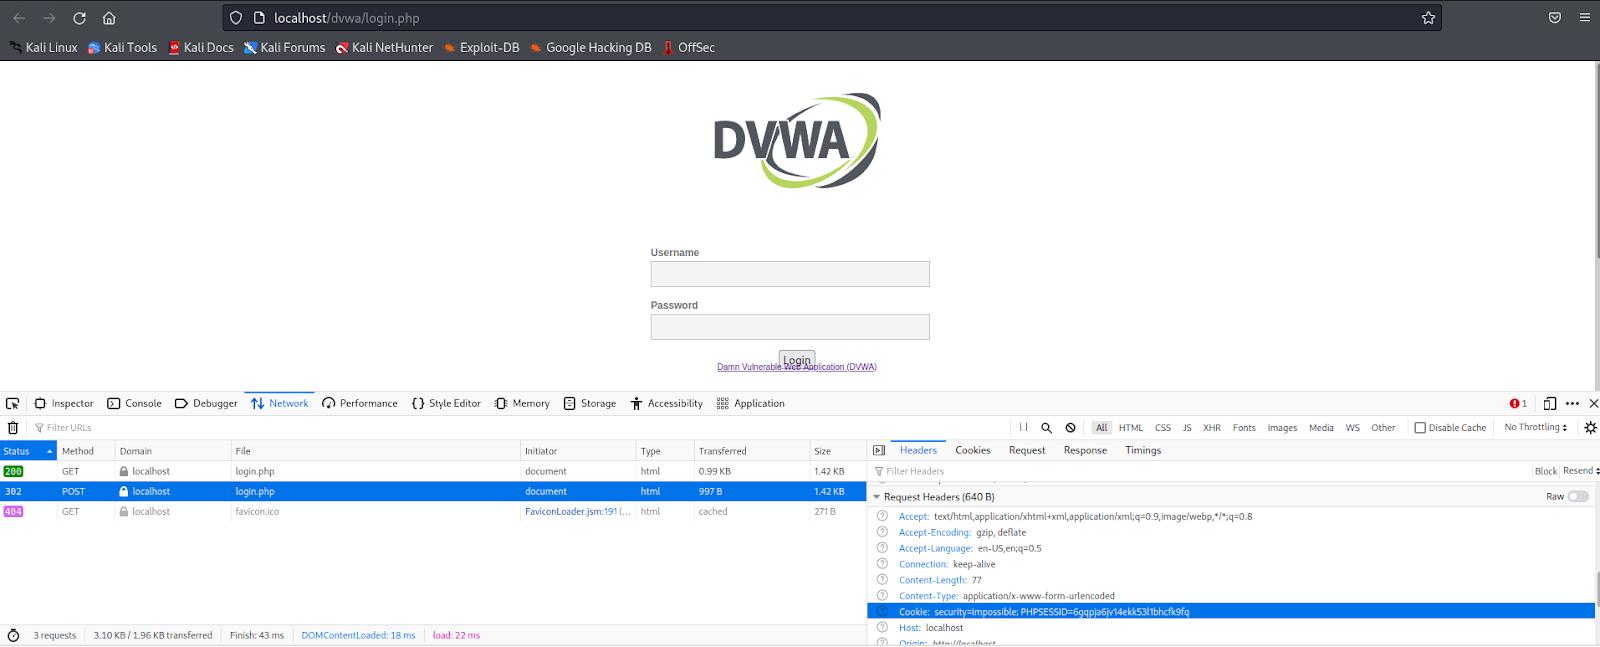The width and height of the screenshot is (1600, 647).
Task: Select the Cookie header row
Action: (x=1231, y=612)
